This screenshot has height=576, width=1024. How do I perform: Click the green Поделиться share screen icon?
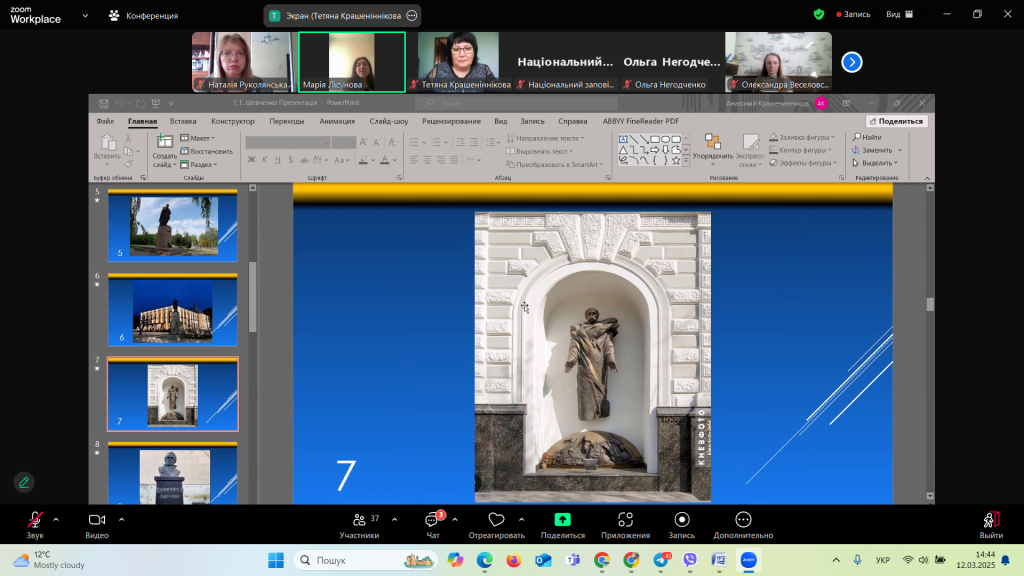[563, 520]
